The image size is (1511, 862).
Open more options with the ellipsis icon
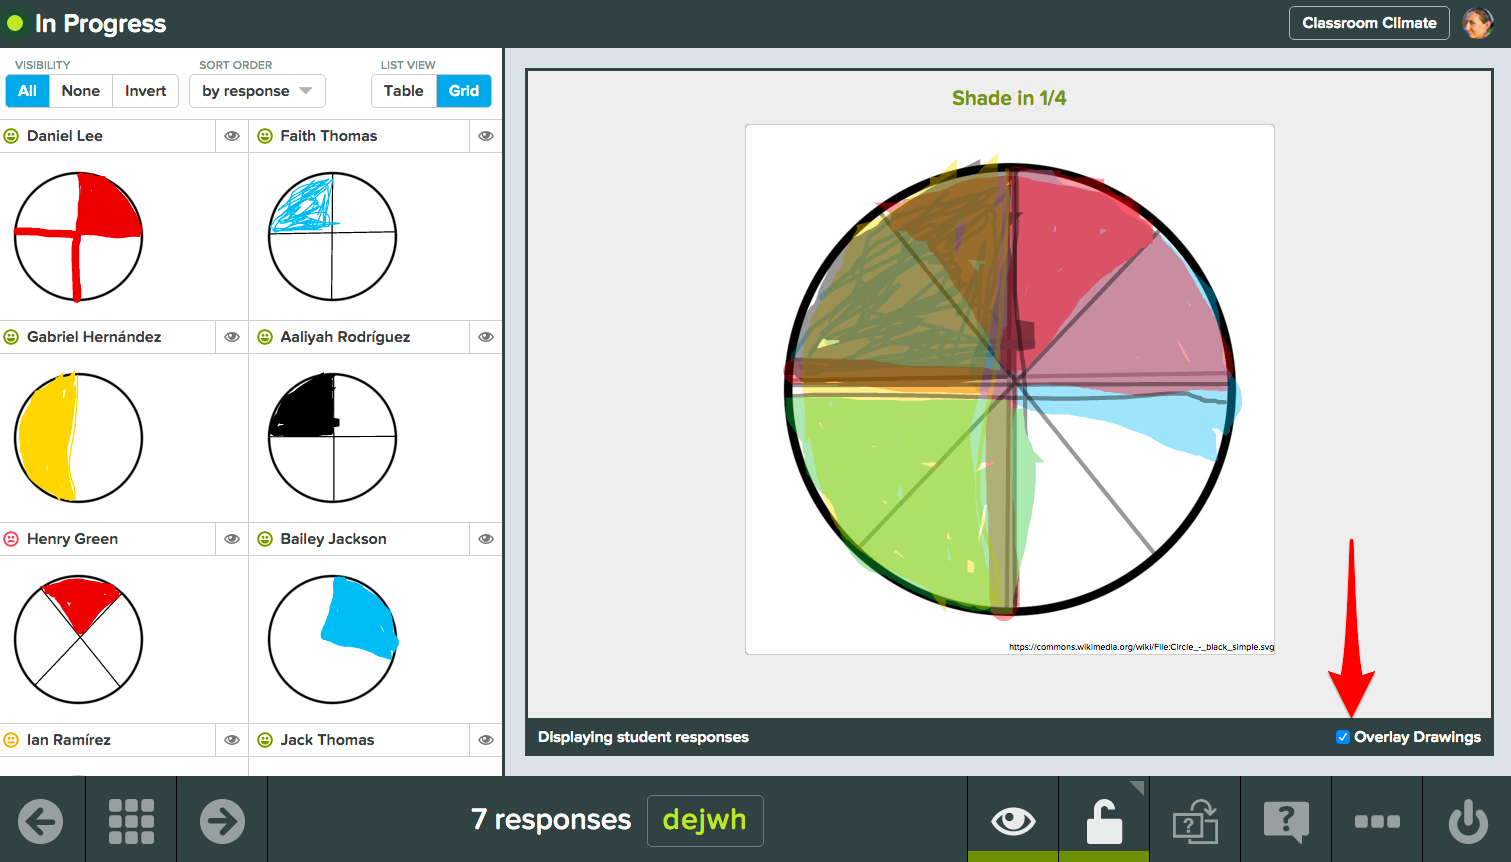tap(1377, 820)
